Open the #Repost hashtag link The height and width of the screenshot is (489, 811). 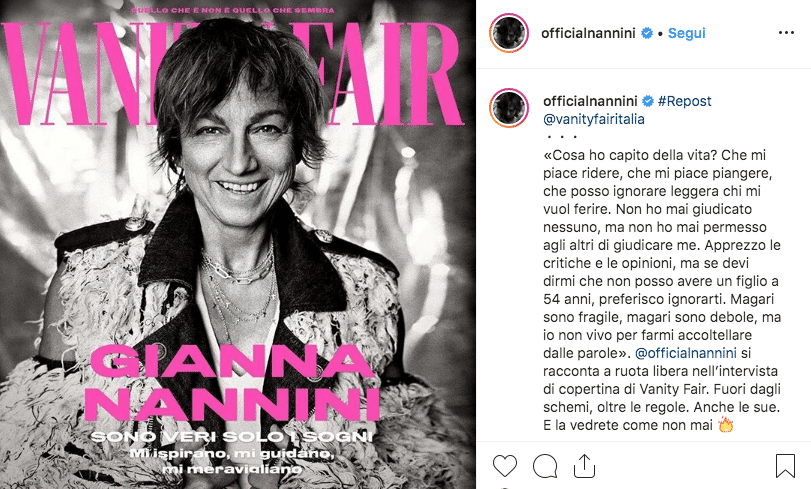coord(684,101)
